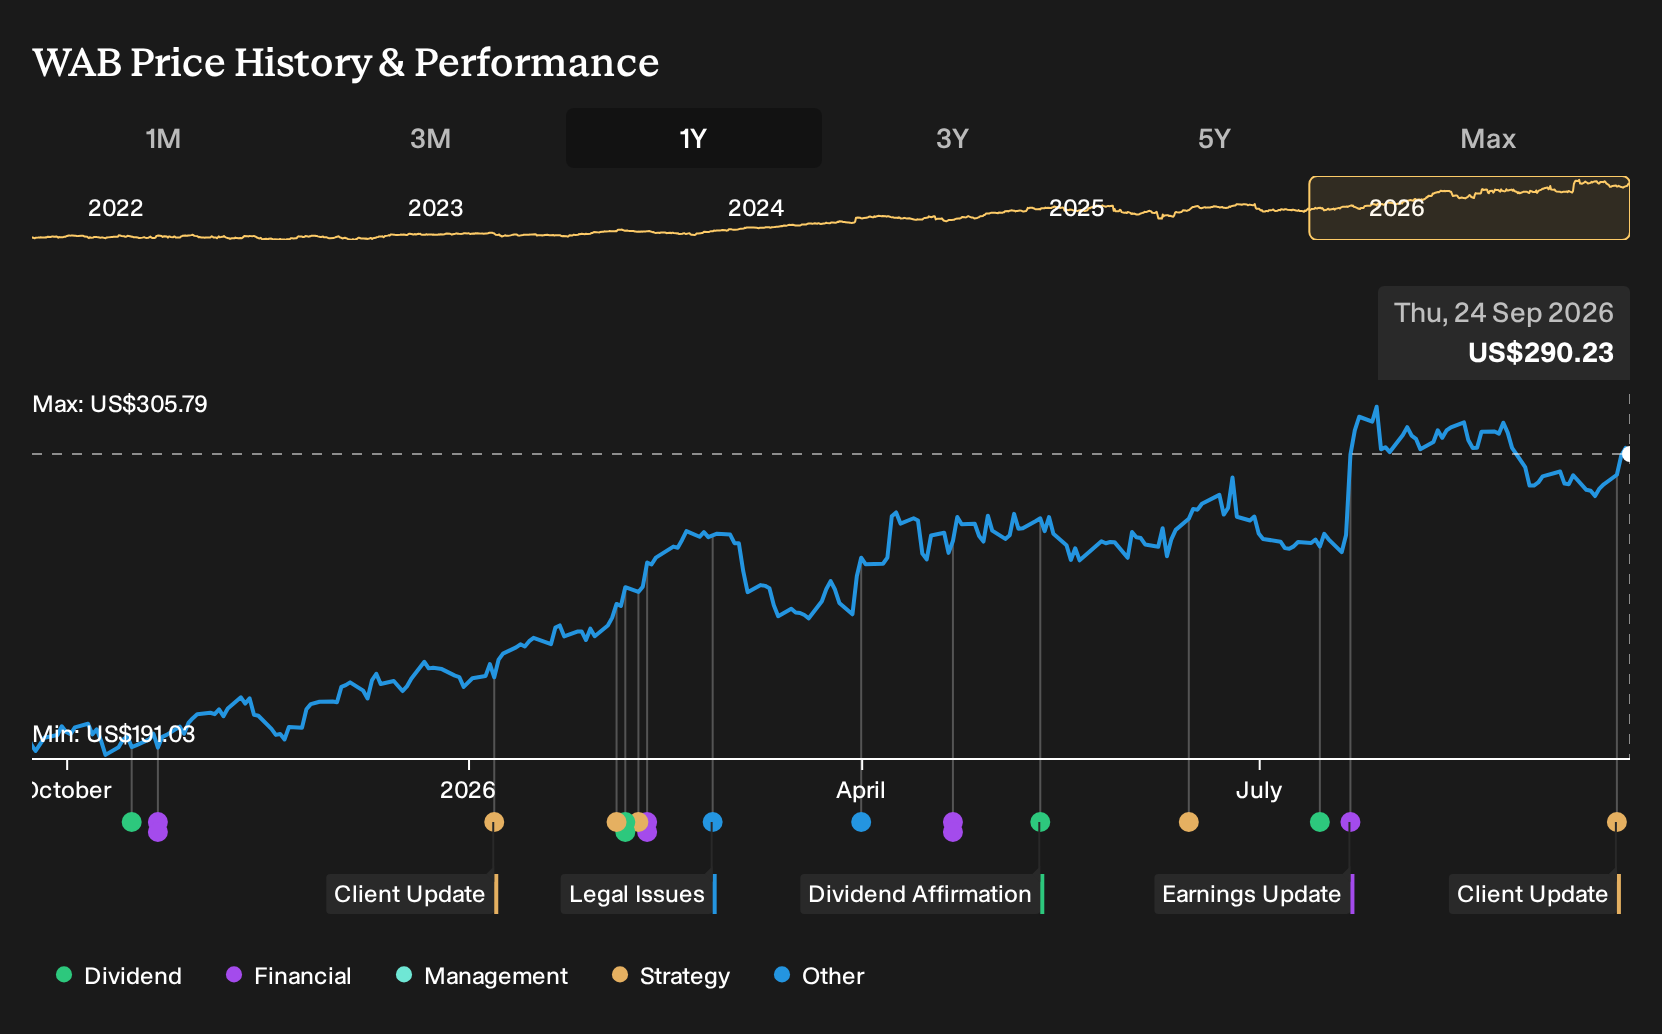Viewport: 1662px width, 1034px height.
Task: Open the Dividend Affirmation event label
Action: [922, 894]
